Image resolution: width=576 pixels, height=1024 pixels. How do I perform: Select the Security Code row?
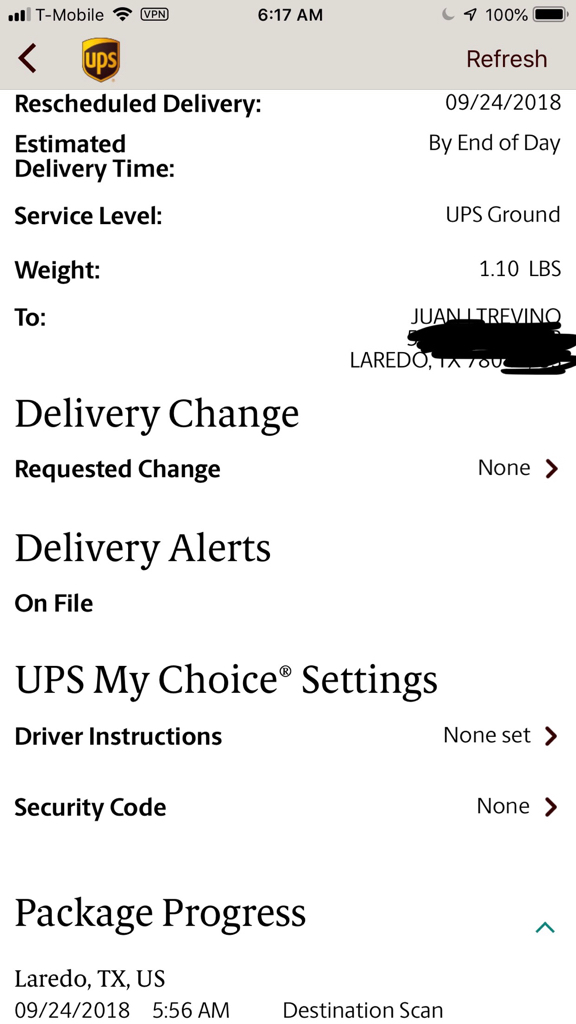click(288, 807)
